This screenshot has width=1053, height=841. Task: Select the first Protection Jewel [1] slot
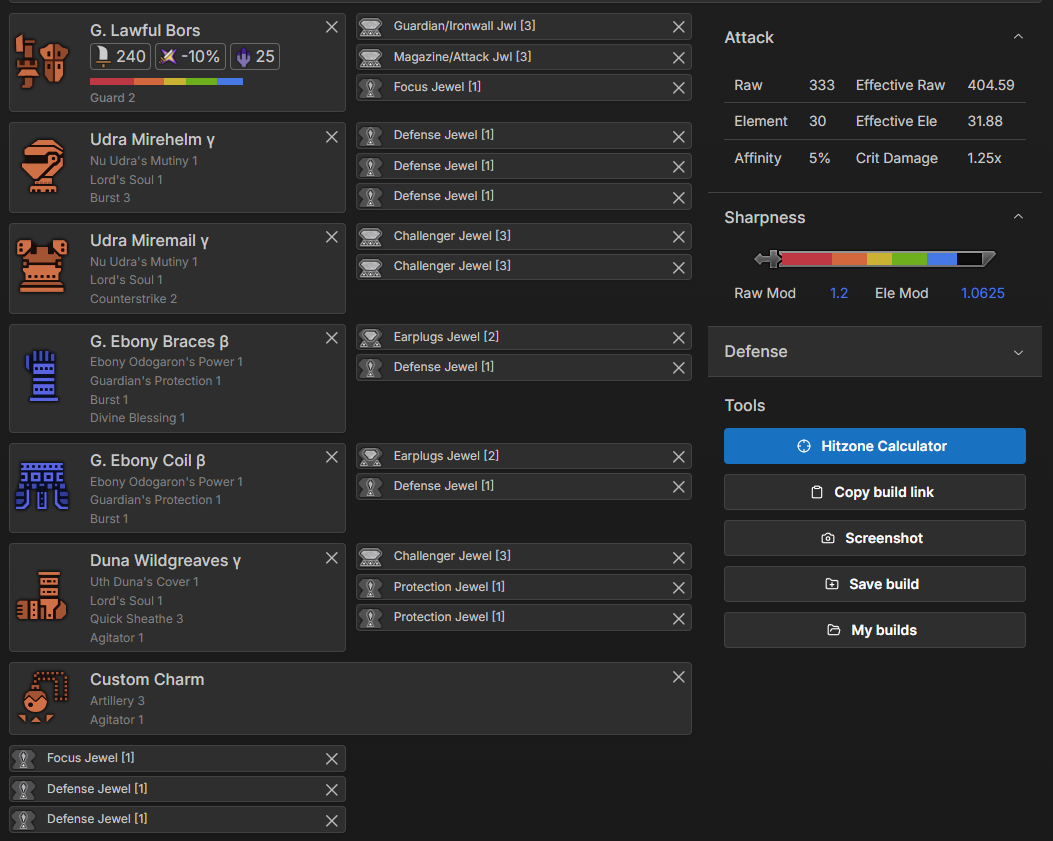point(524,587)
